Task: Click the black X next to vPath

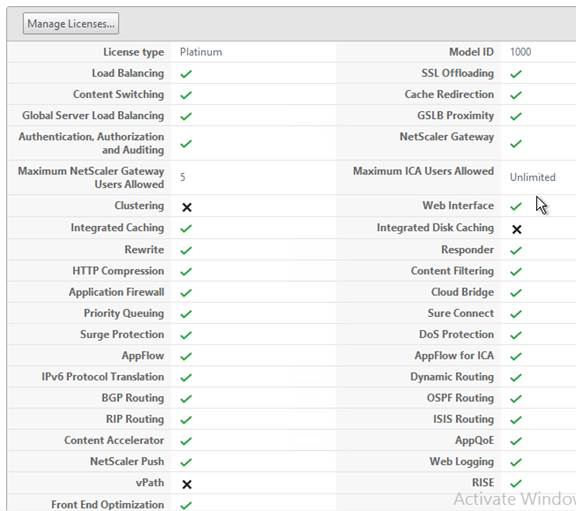Action: tap(187, 485)
